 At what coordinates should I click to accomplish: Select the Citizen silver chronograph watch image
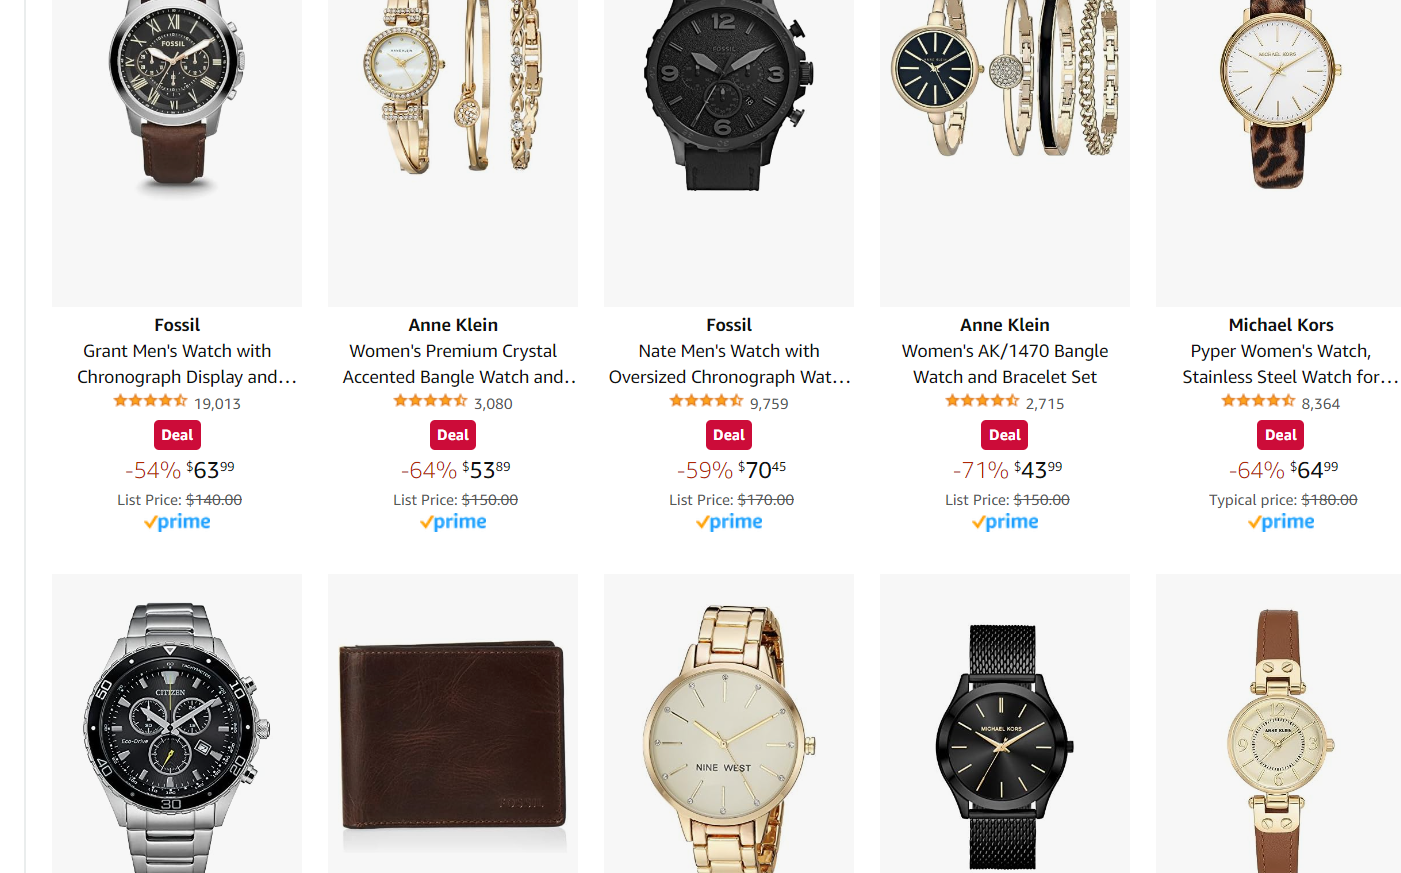point(177,724)
